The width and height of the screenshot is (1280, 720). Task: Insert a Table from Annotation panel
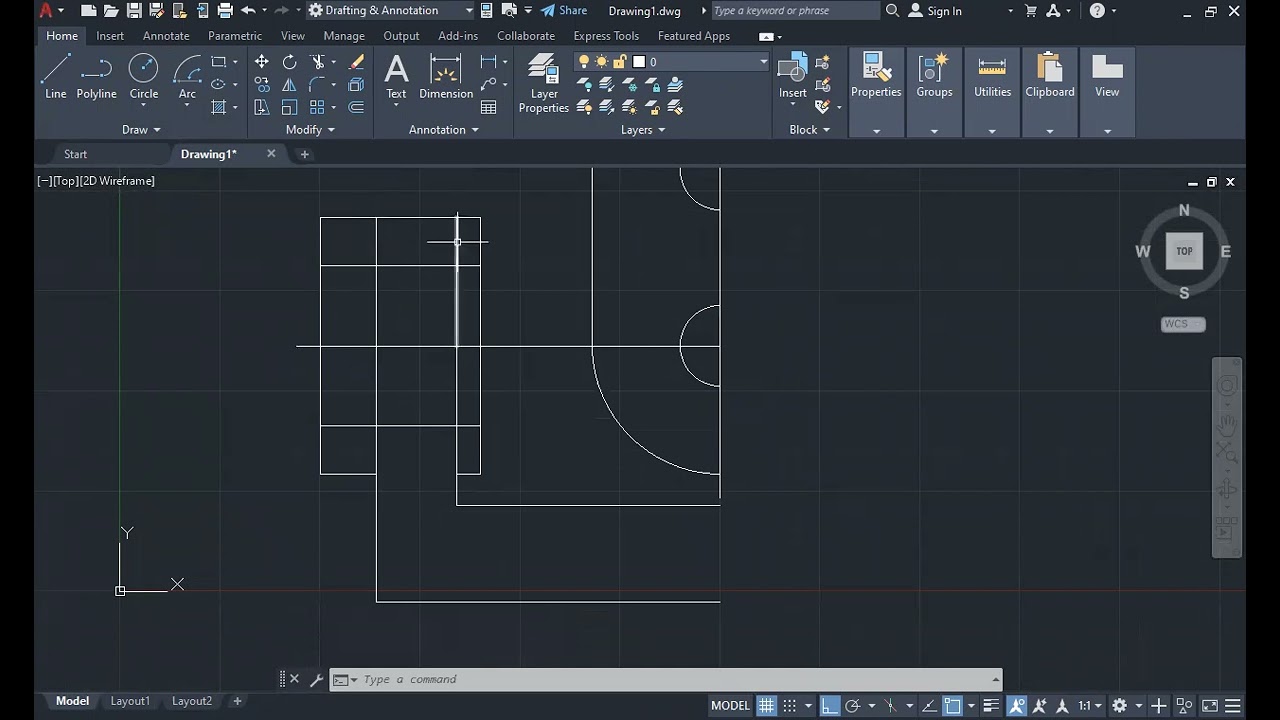[489, 107]
